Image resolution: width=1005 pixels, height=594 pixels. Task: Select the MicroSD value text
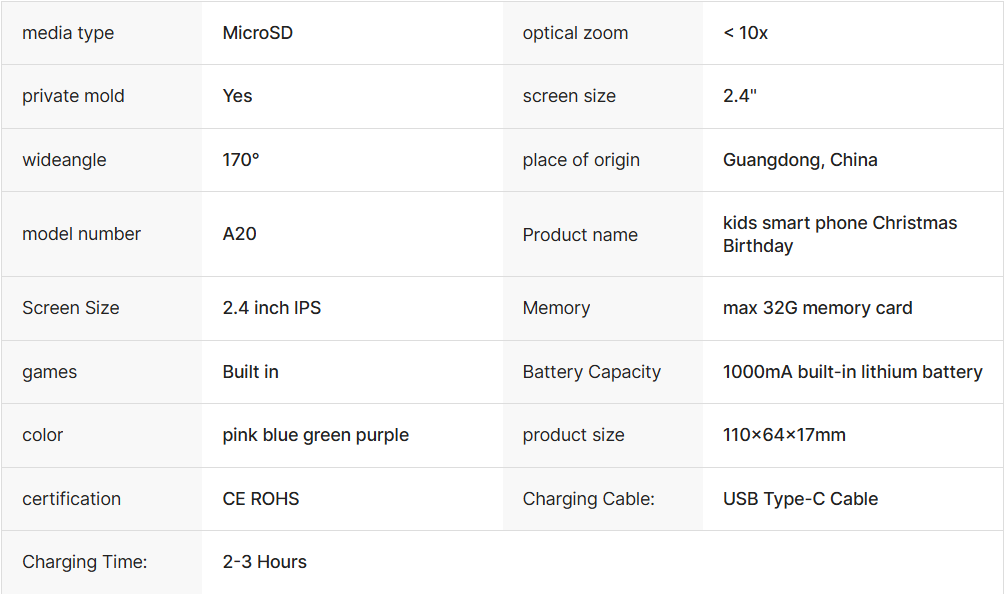click(258, 33)
